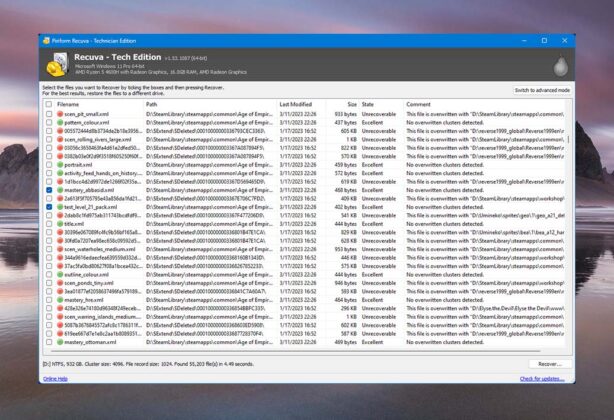Uncheck the test_level_21_pack.xml checkbox

[x=49, y=205]
